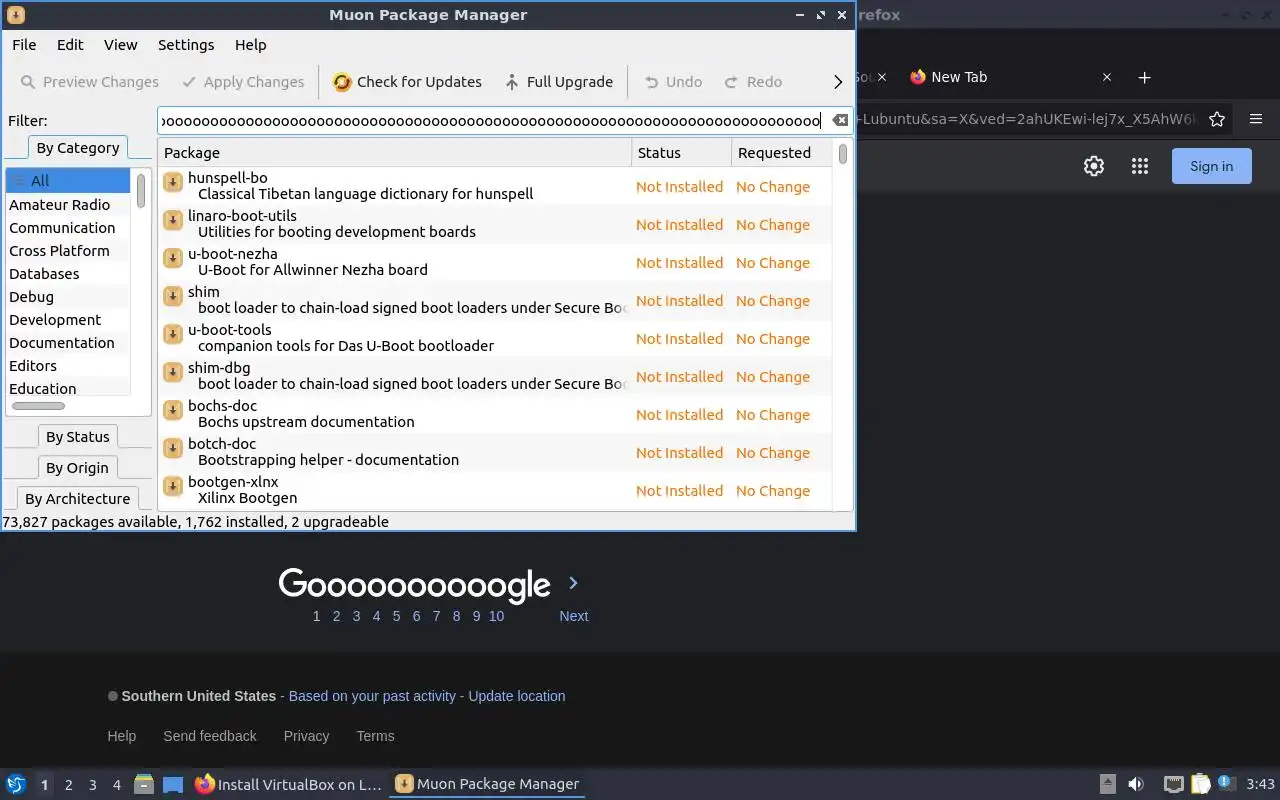Bookmark this page with Firefox star icon
This screenshot has height=800, width=1280.
coord(1217,119)
